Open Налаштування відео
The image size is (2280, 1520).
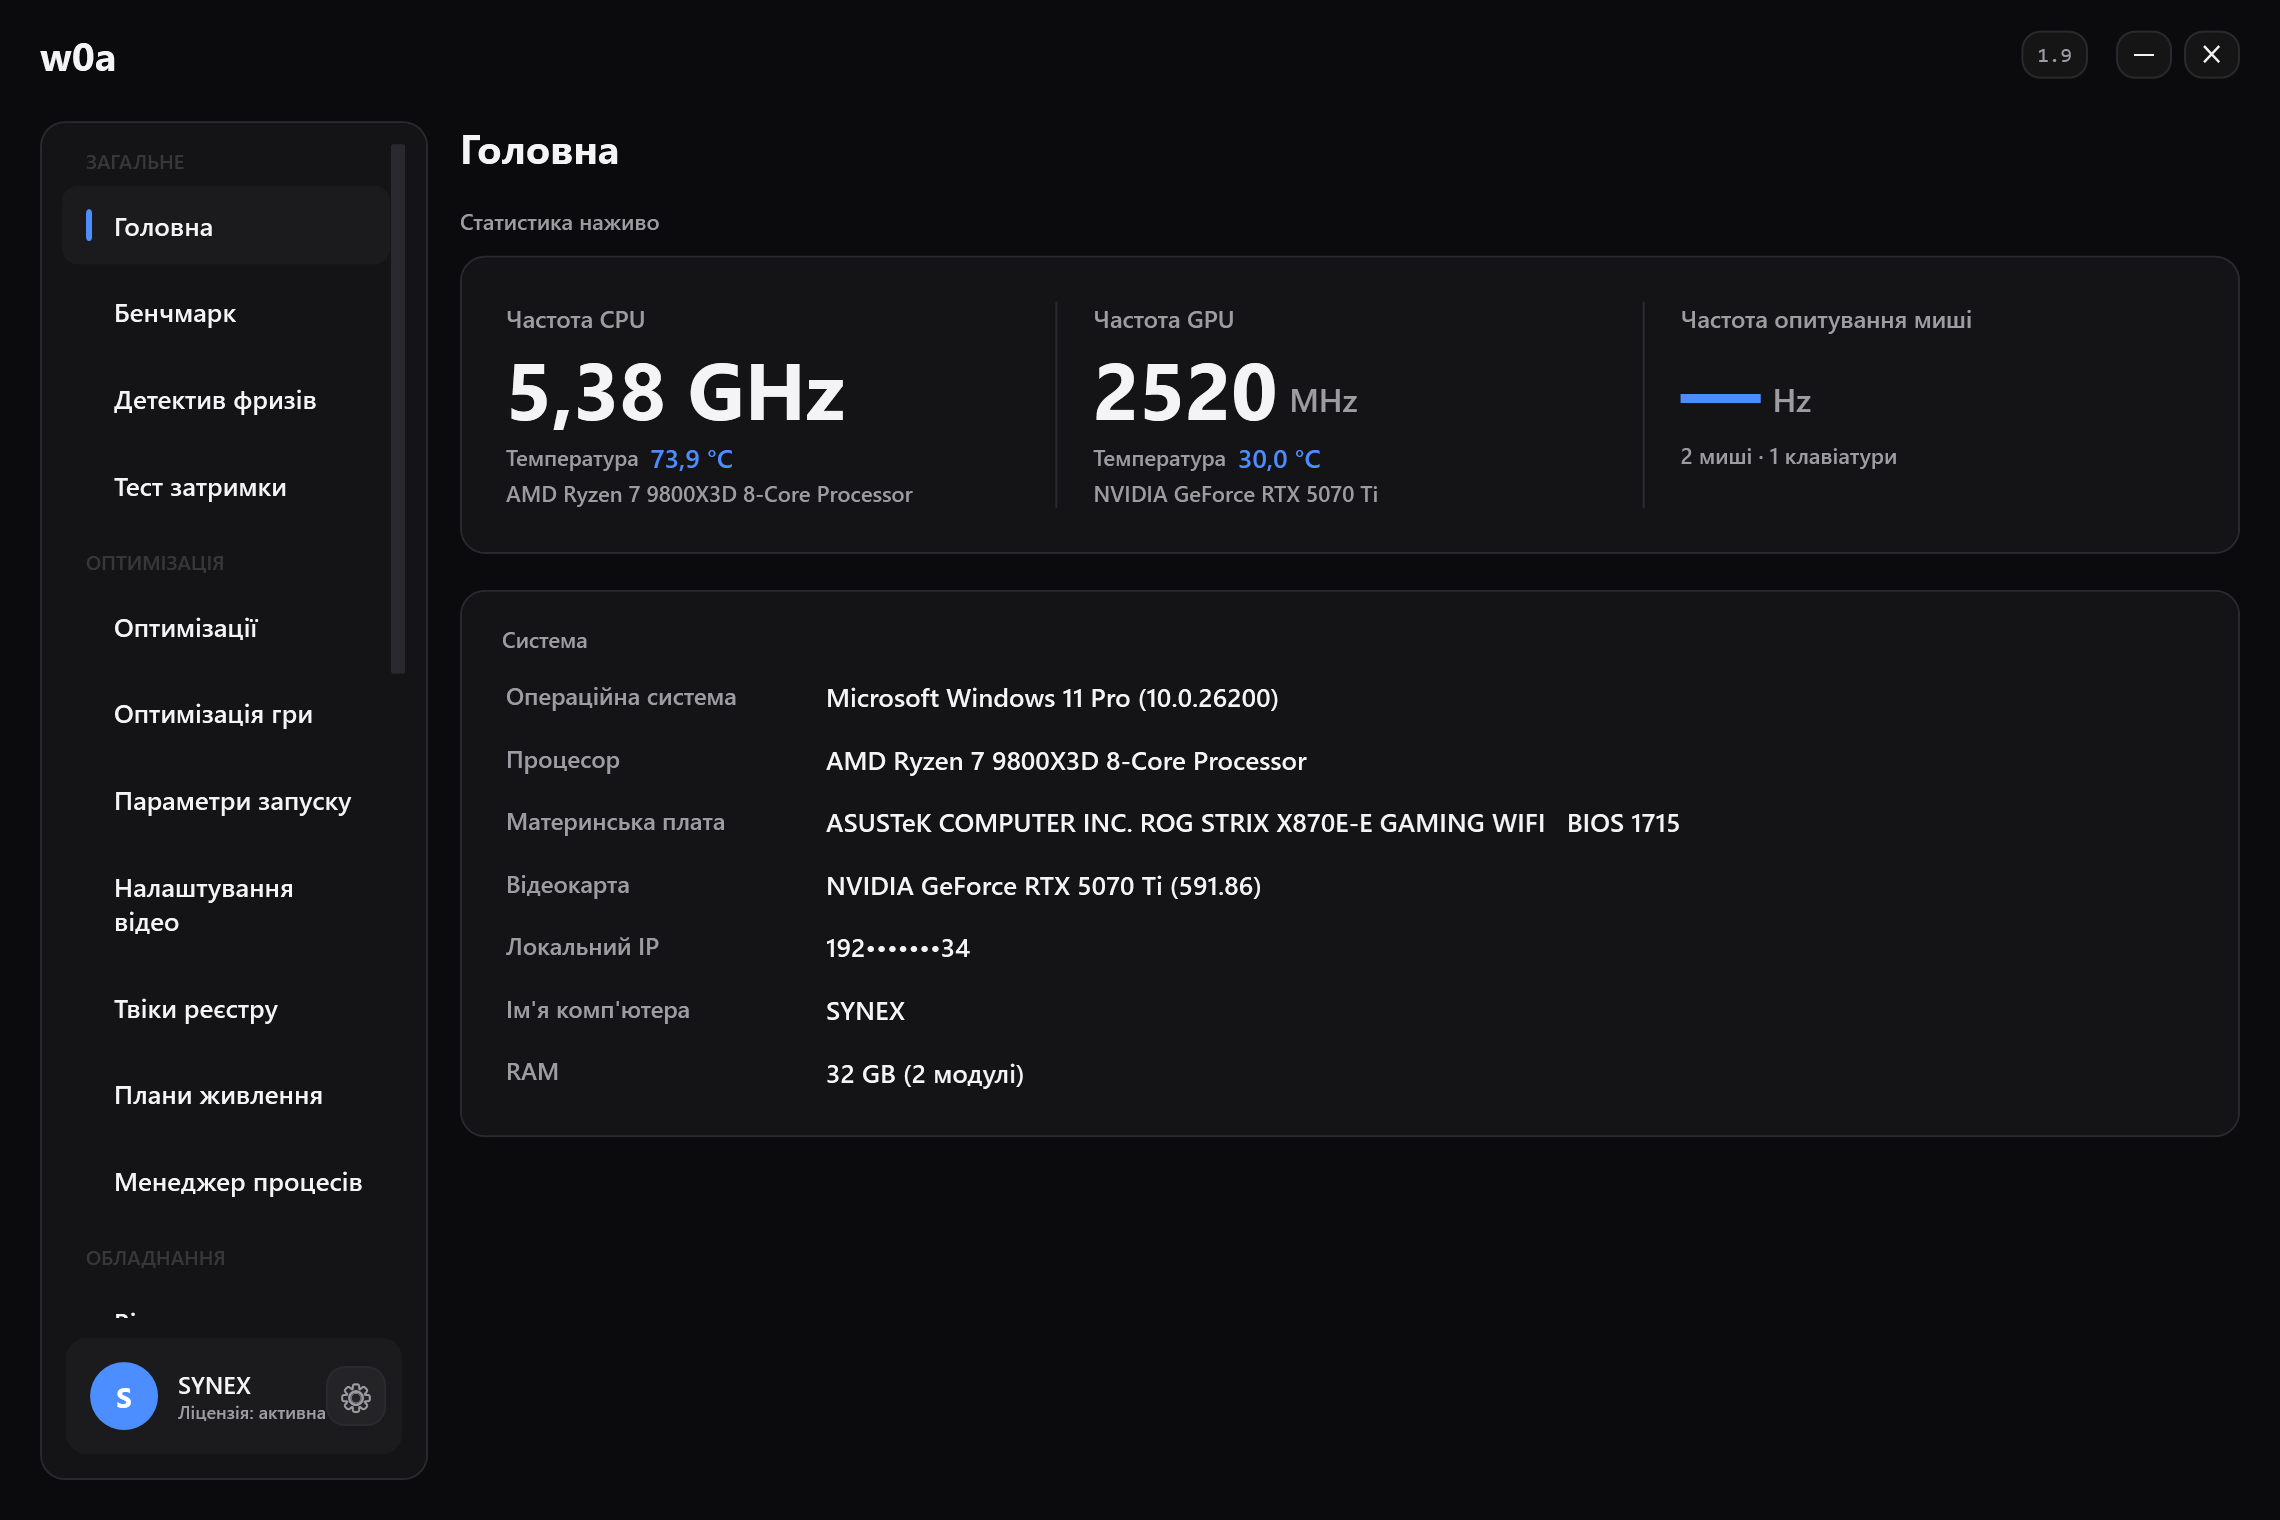point(226,905)
